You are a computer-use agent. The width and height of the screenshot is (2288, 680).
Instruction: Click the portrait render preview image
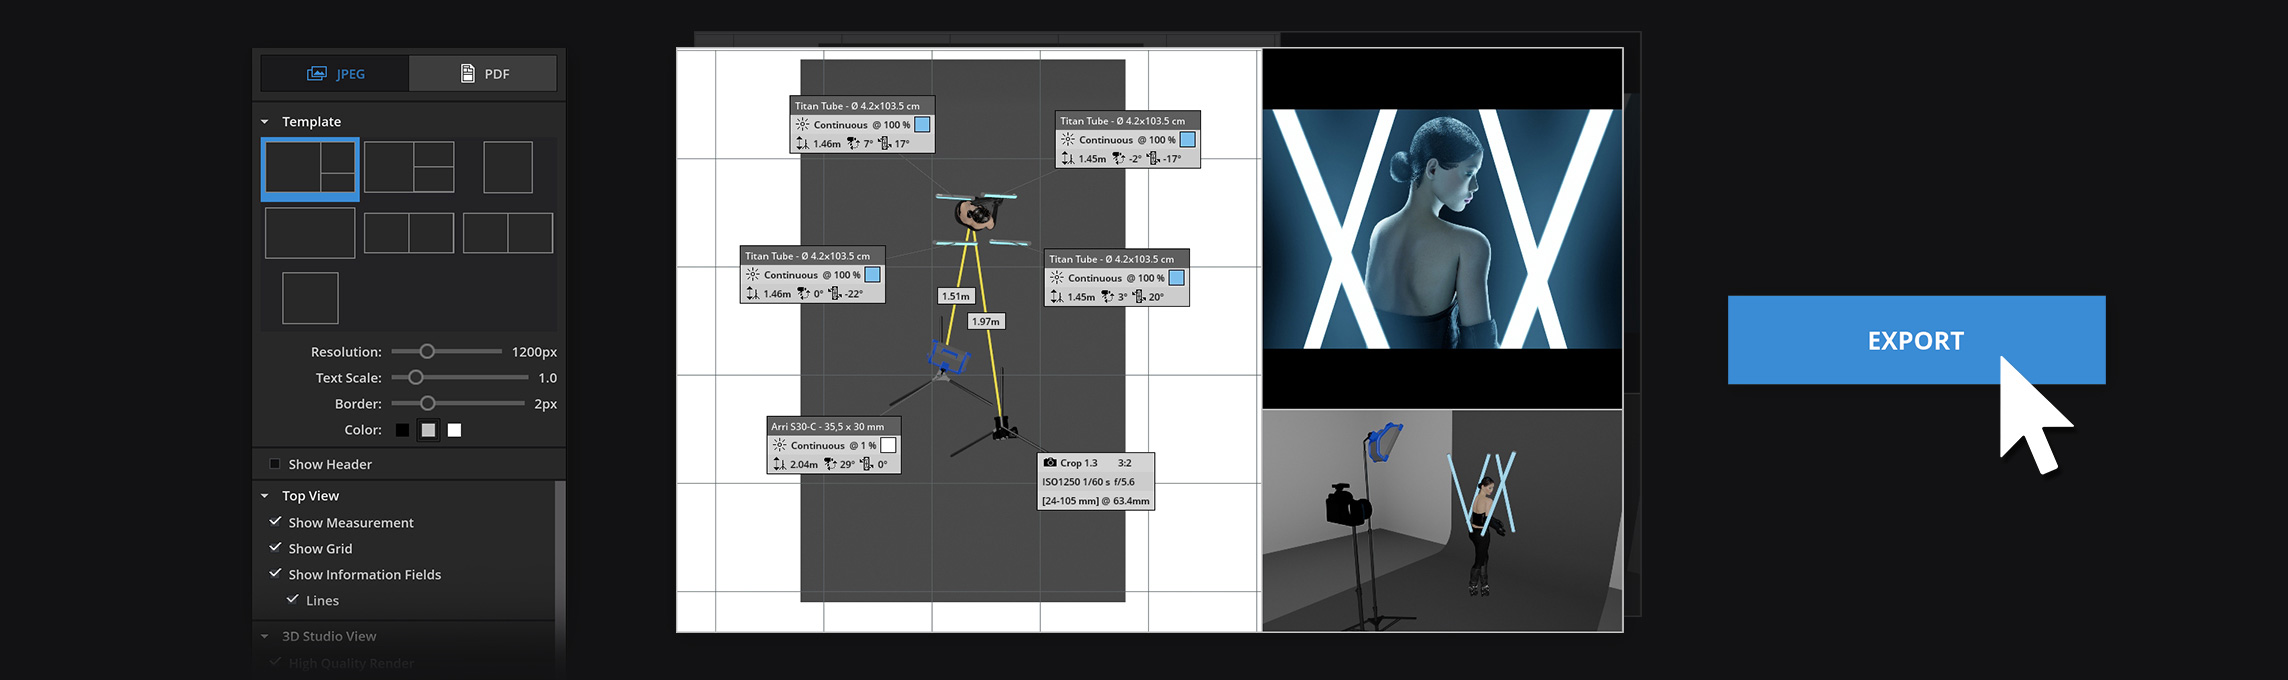[1442, 229]
